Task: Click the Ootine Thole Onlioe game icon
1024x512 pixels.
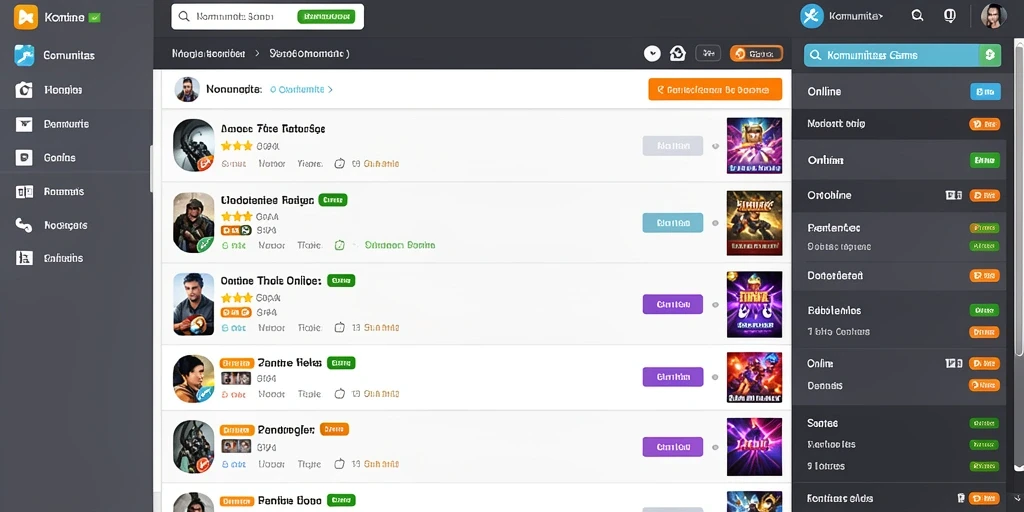Action: [x=193, y=304]
